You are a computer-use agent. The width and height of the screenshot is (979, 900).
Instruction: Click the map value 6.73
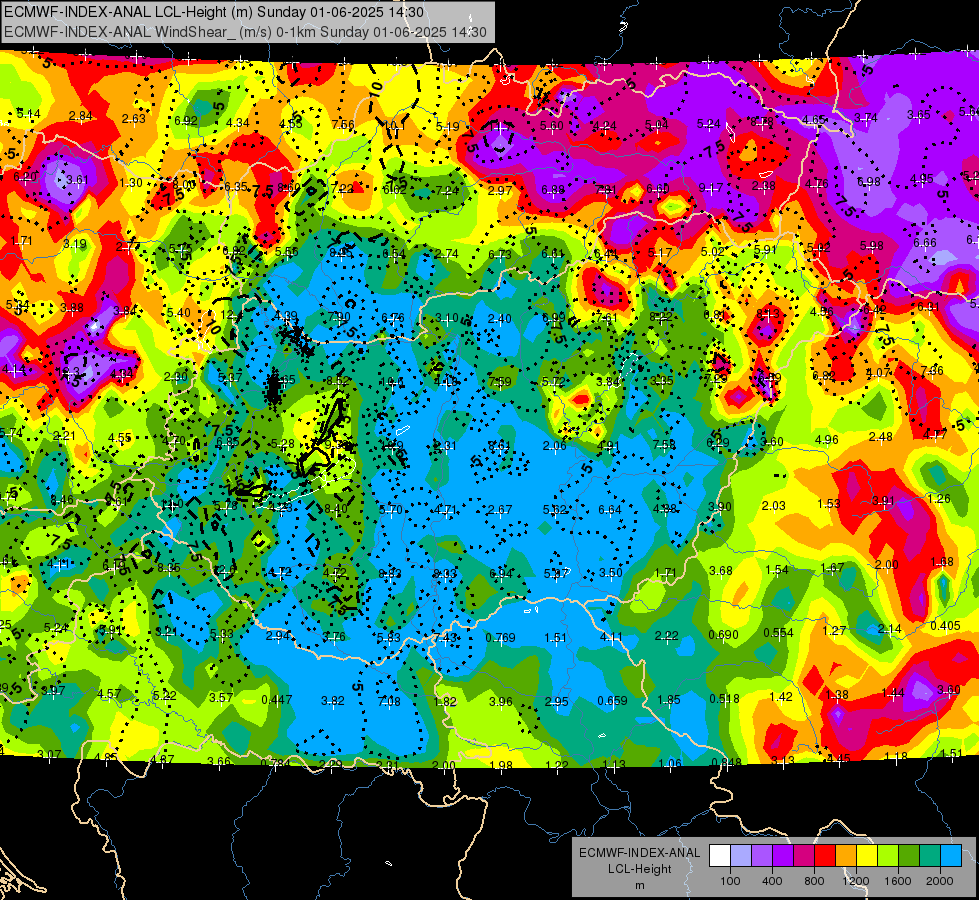499,254
